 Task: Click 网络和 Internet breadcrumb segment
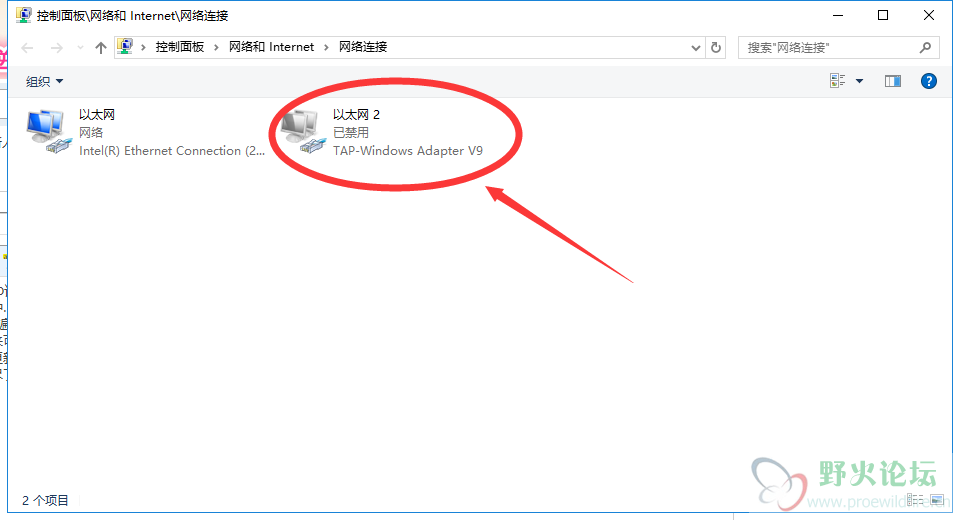(271, 47)
